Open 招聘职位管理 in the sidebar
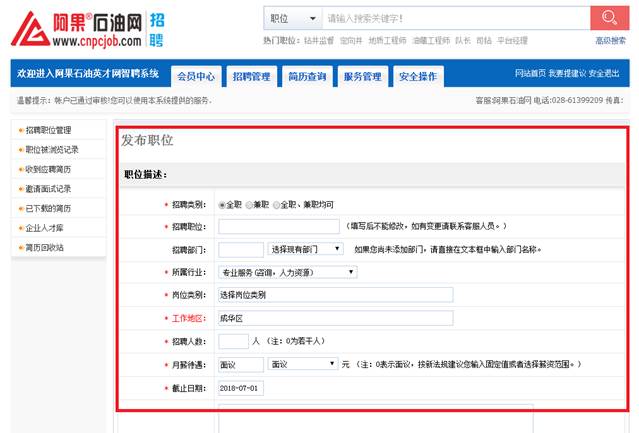This screenshot has height=433, width=639. pos(48,130)
